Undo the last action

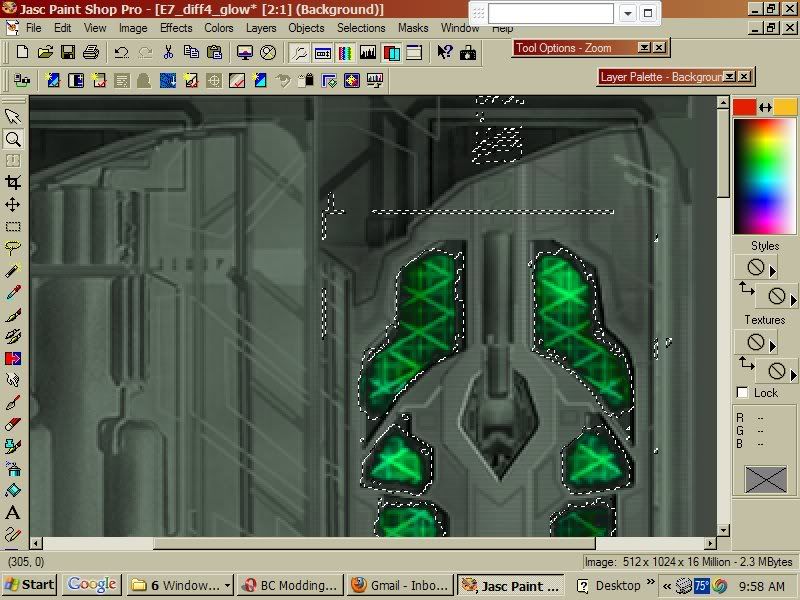point(121,52)
